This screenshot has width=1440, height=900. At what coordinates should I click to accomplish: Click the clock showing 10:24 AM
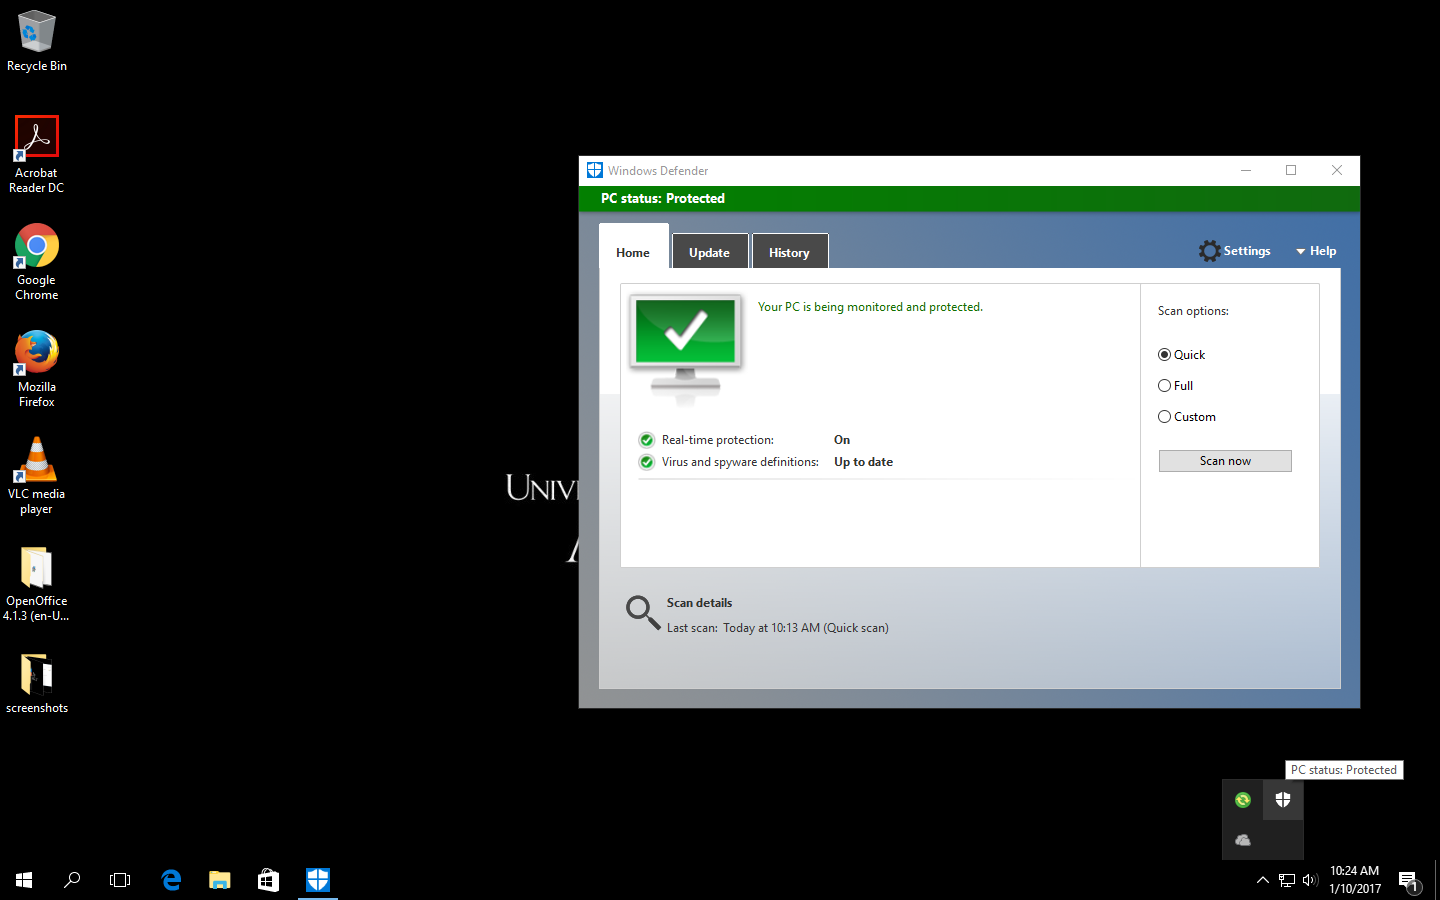click(1354, 880)
